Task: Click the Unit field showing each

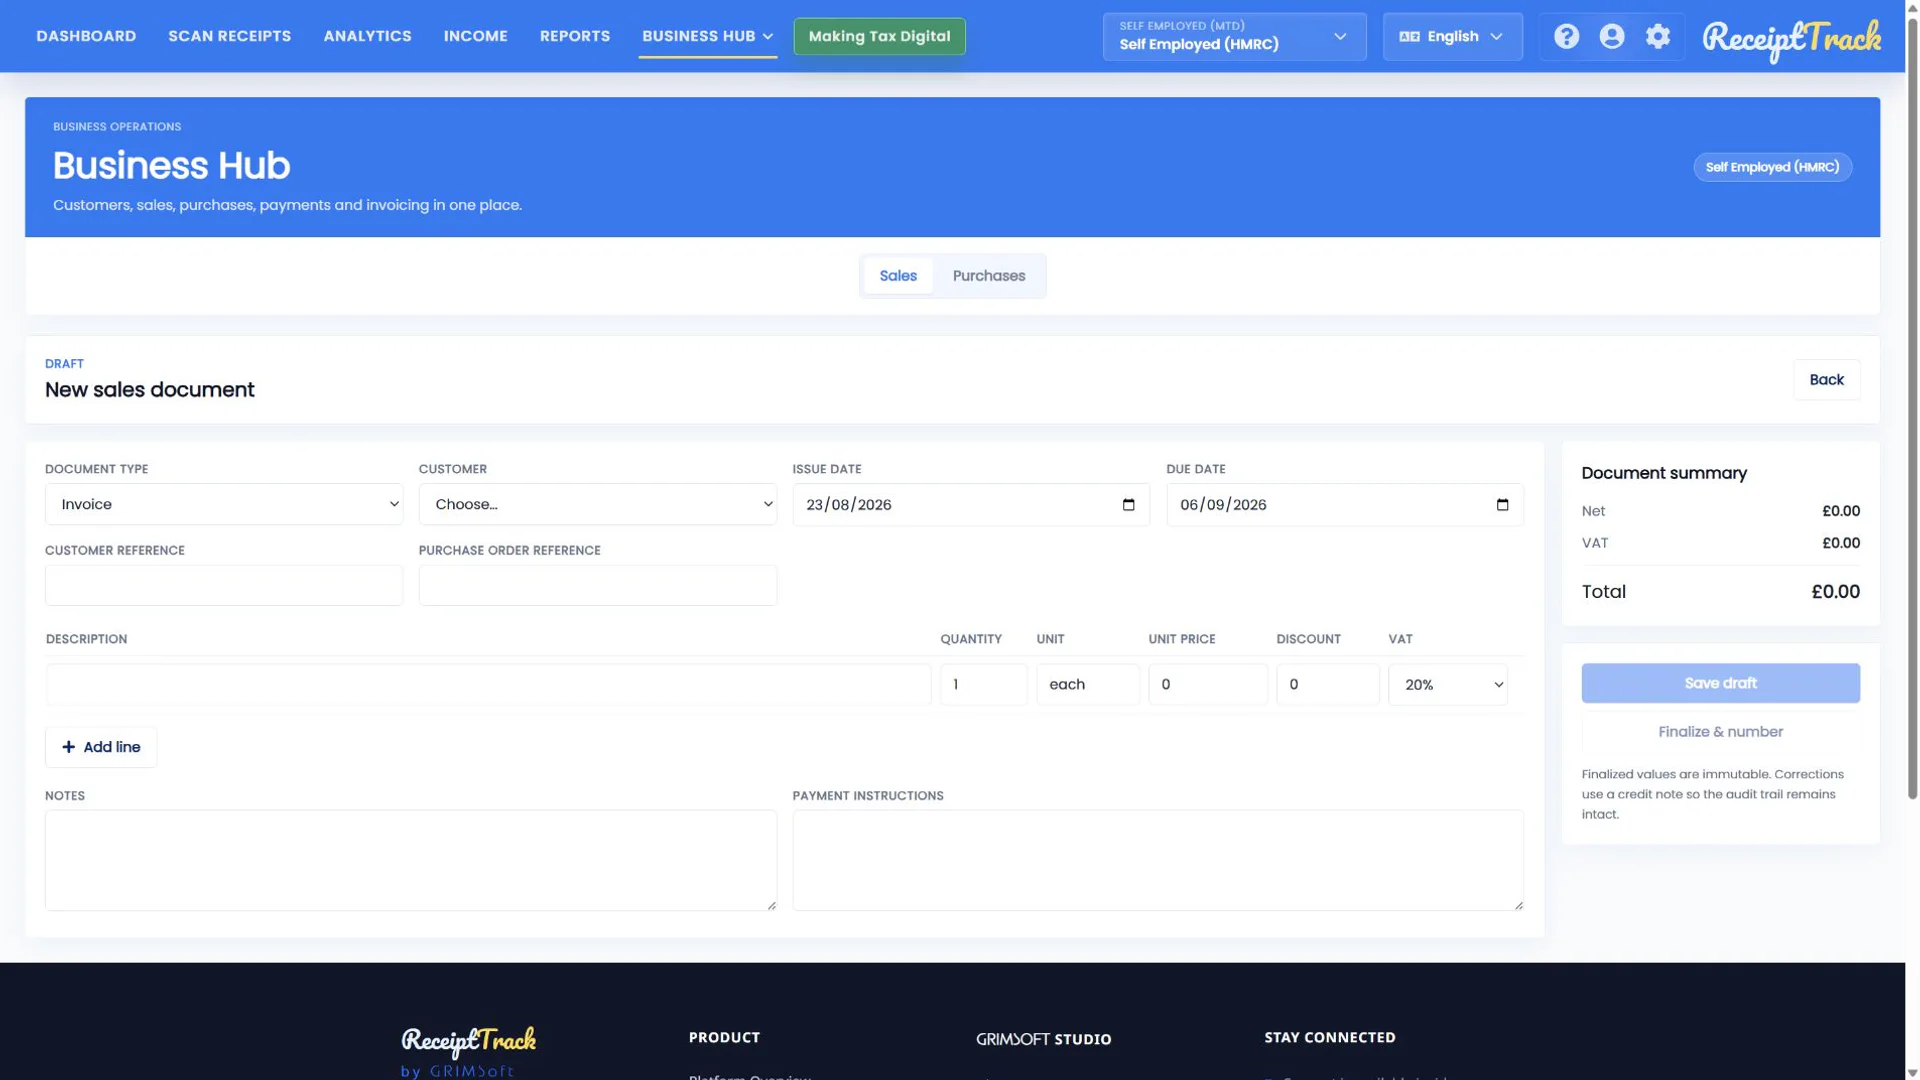Action: (1088, 684)
